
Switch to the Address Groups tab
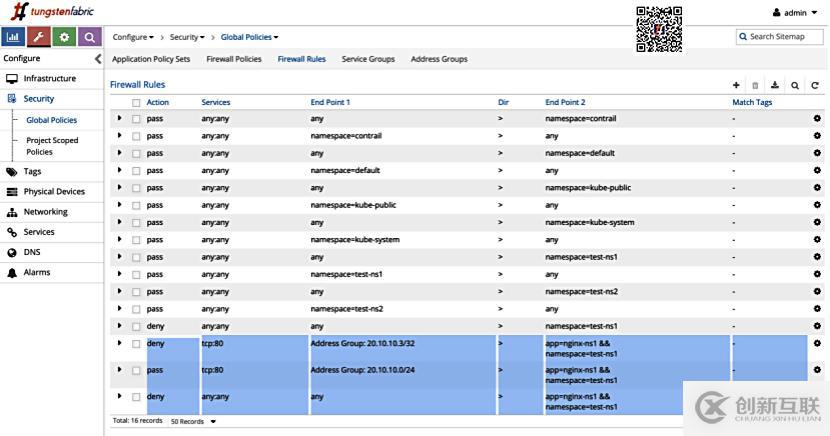pos(439,59)
